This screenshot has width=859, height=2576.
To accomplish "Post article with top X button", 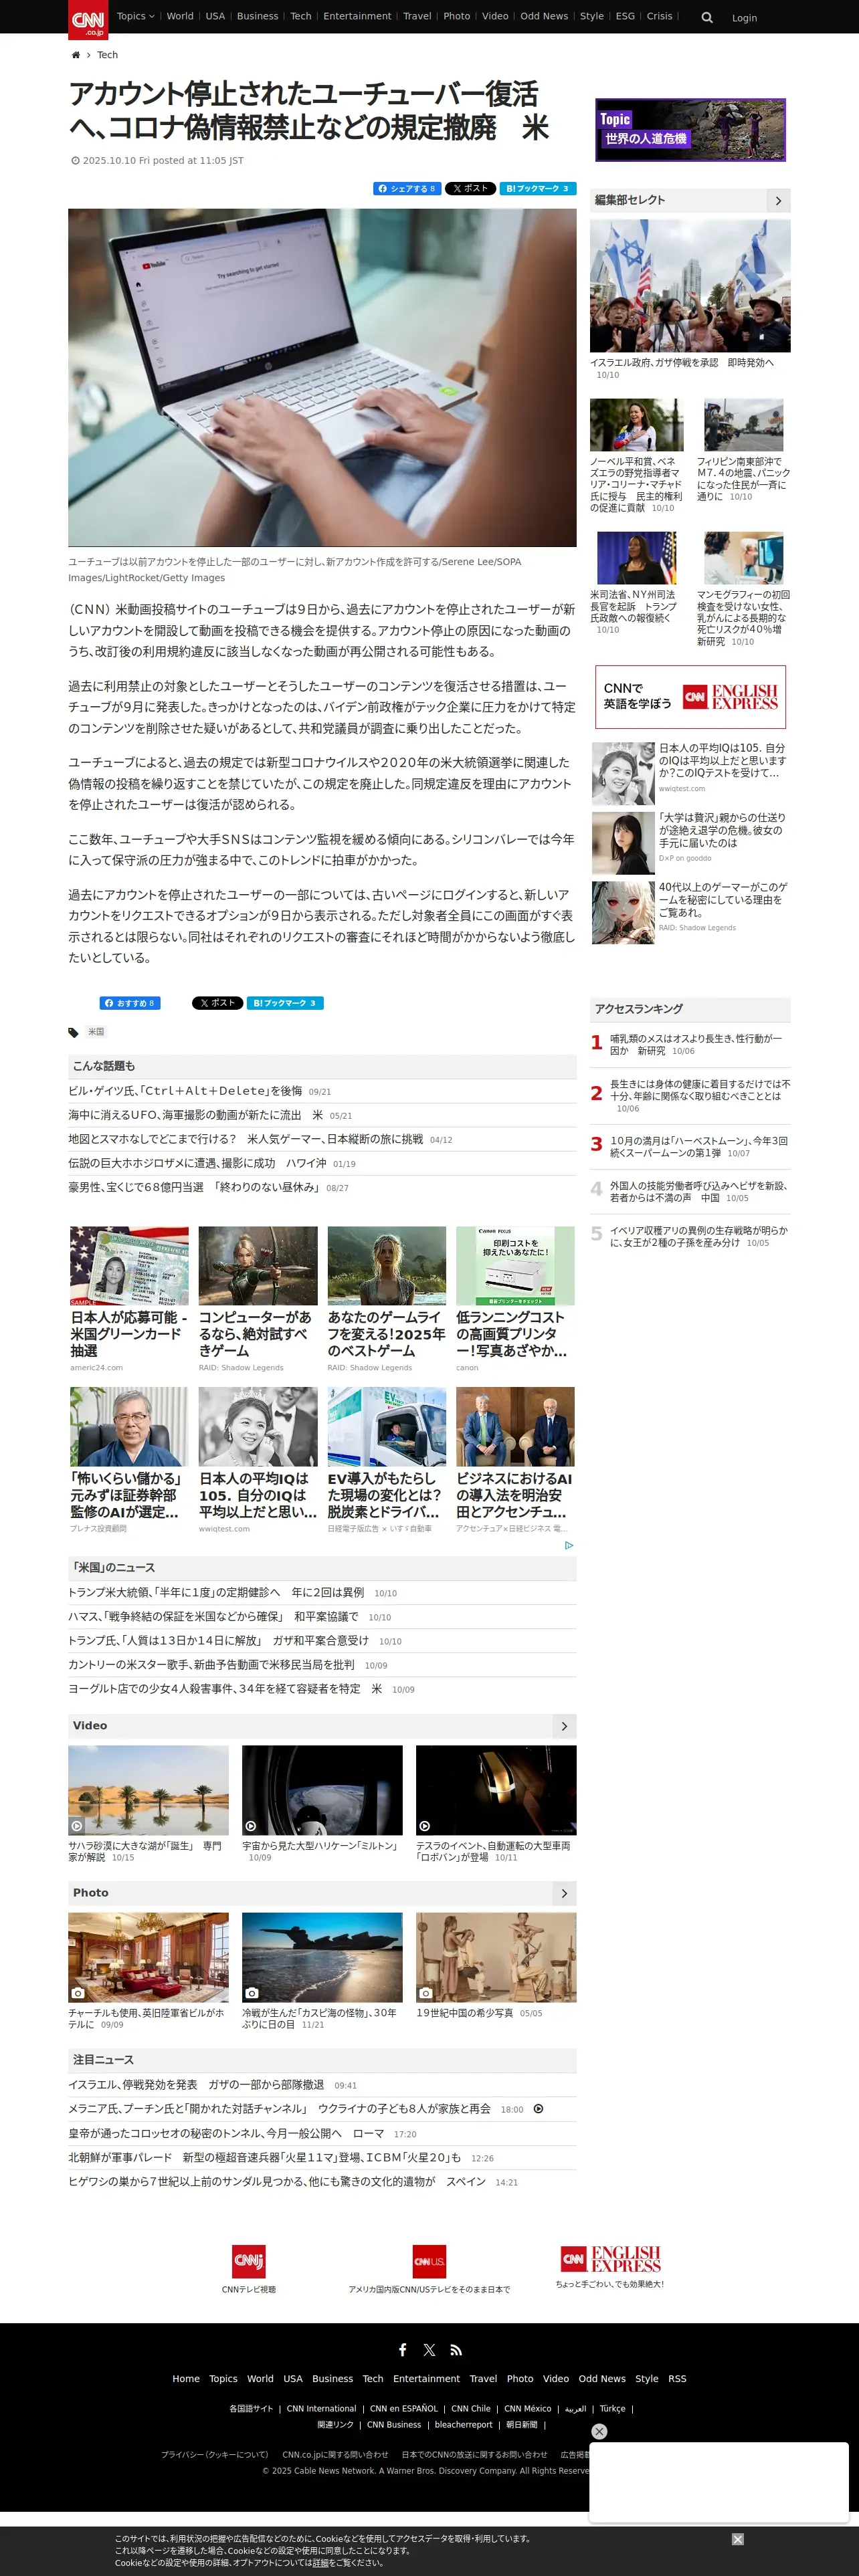I will [470, 188].
